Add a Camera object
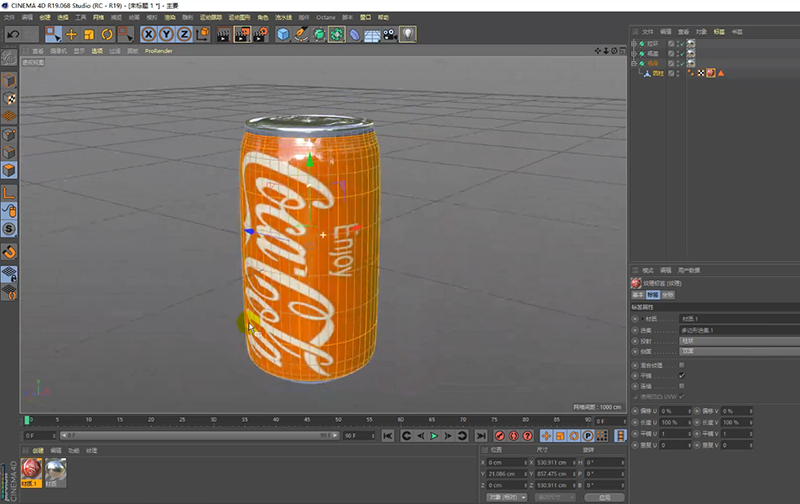800x504 pixels. pos(390,34)
